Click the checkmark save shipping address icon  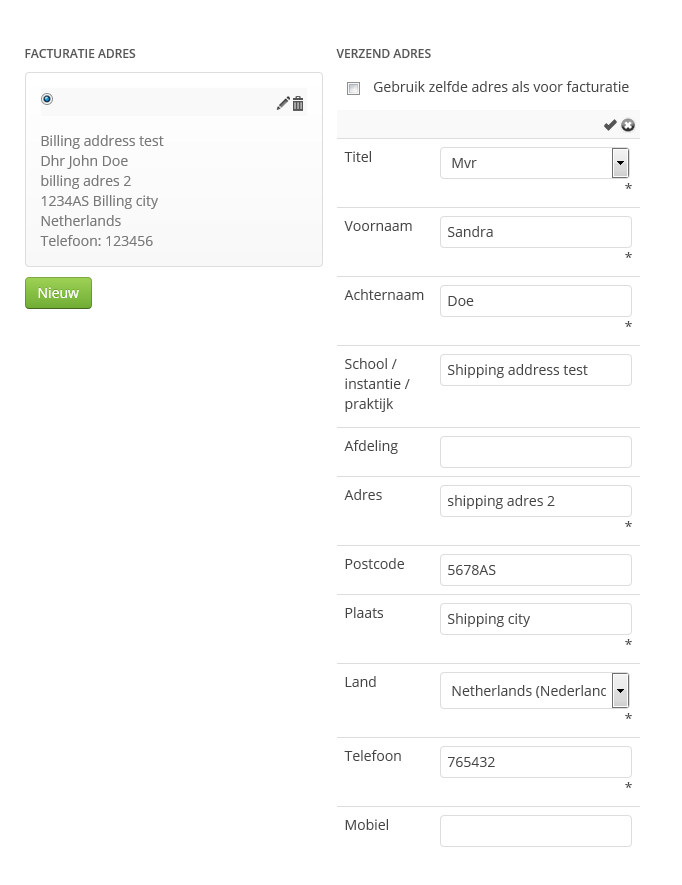tap(610, 125)
